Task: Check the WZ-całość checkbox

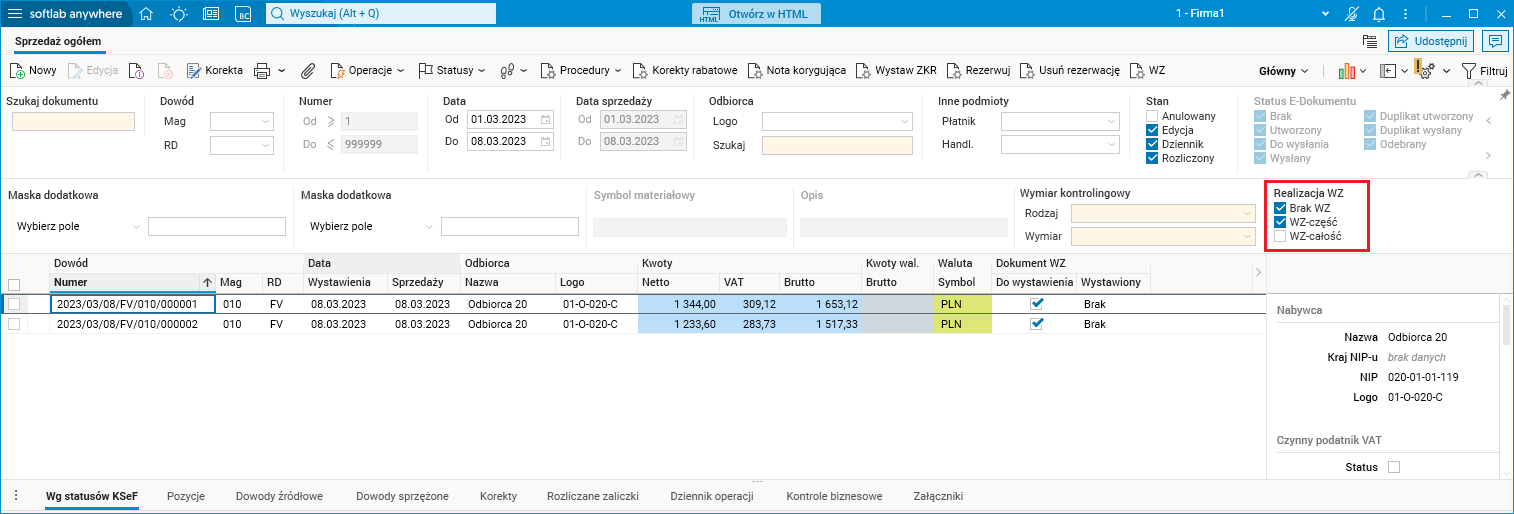Action: 1280,237
